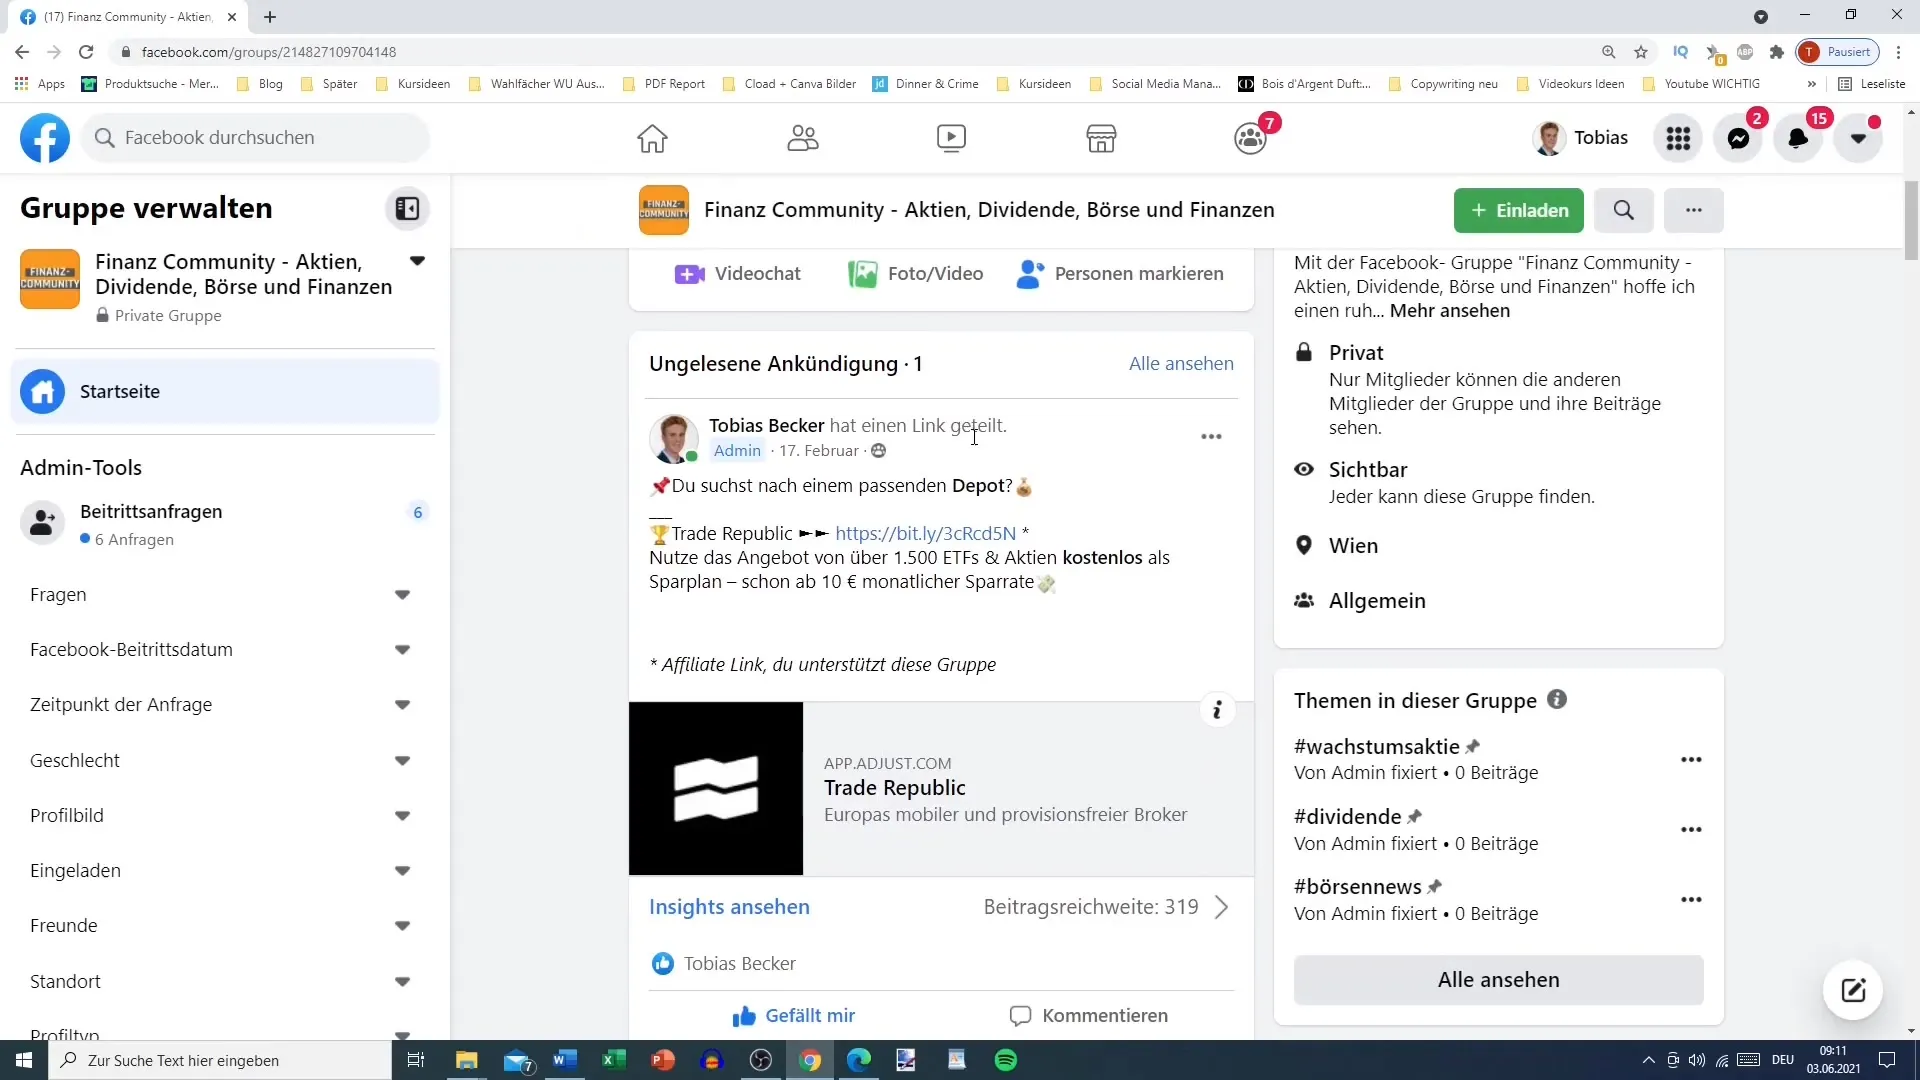
Task: Open the Leseliste in bookmarks bar
Action: 1872,84
